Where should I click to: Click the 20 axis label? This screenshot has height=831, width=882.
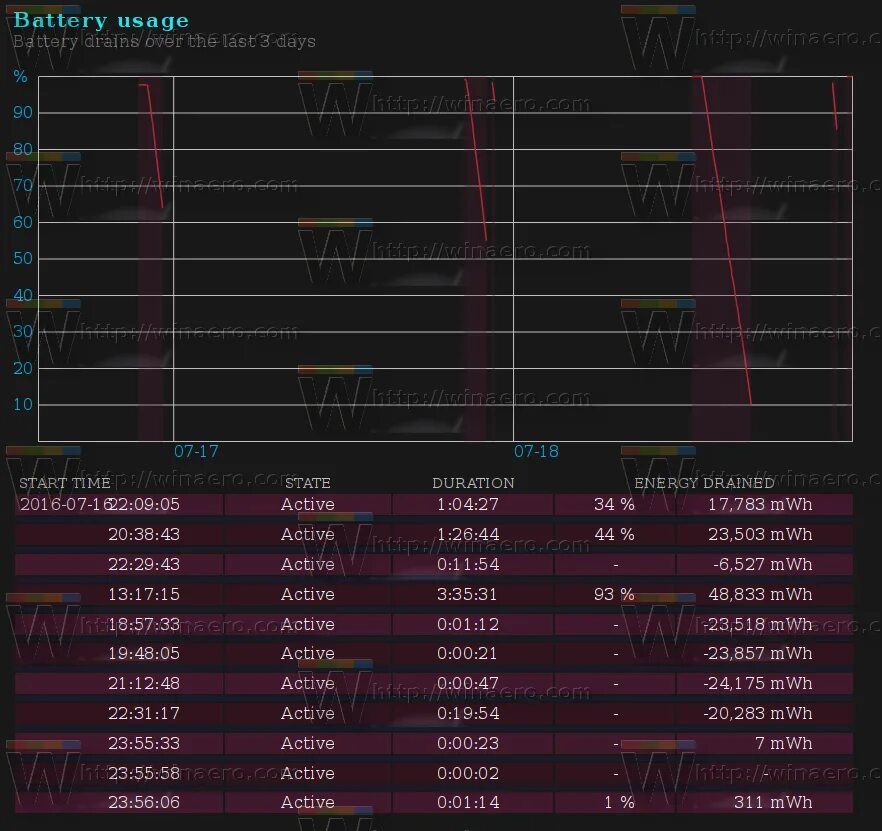(22, 368)
